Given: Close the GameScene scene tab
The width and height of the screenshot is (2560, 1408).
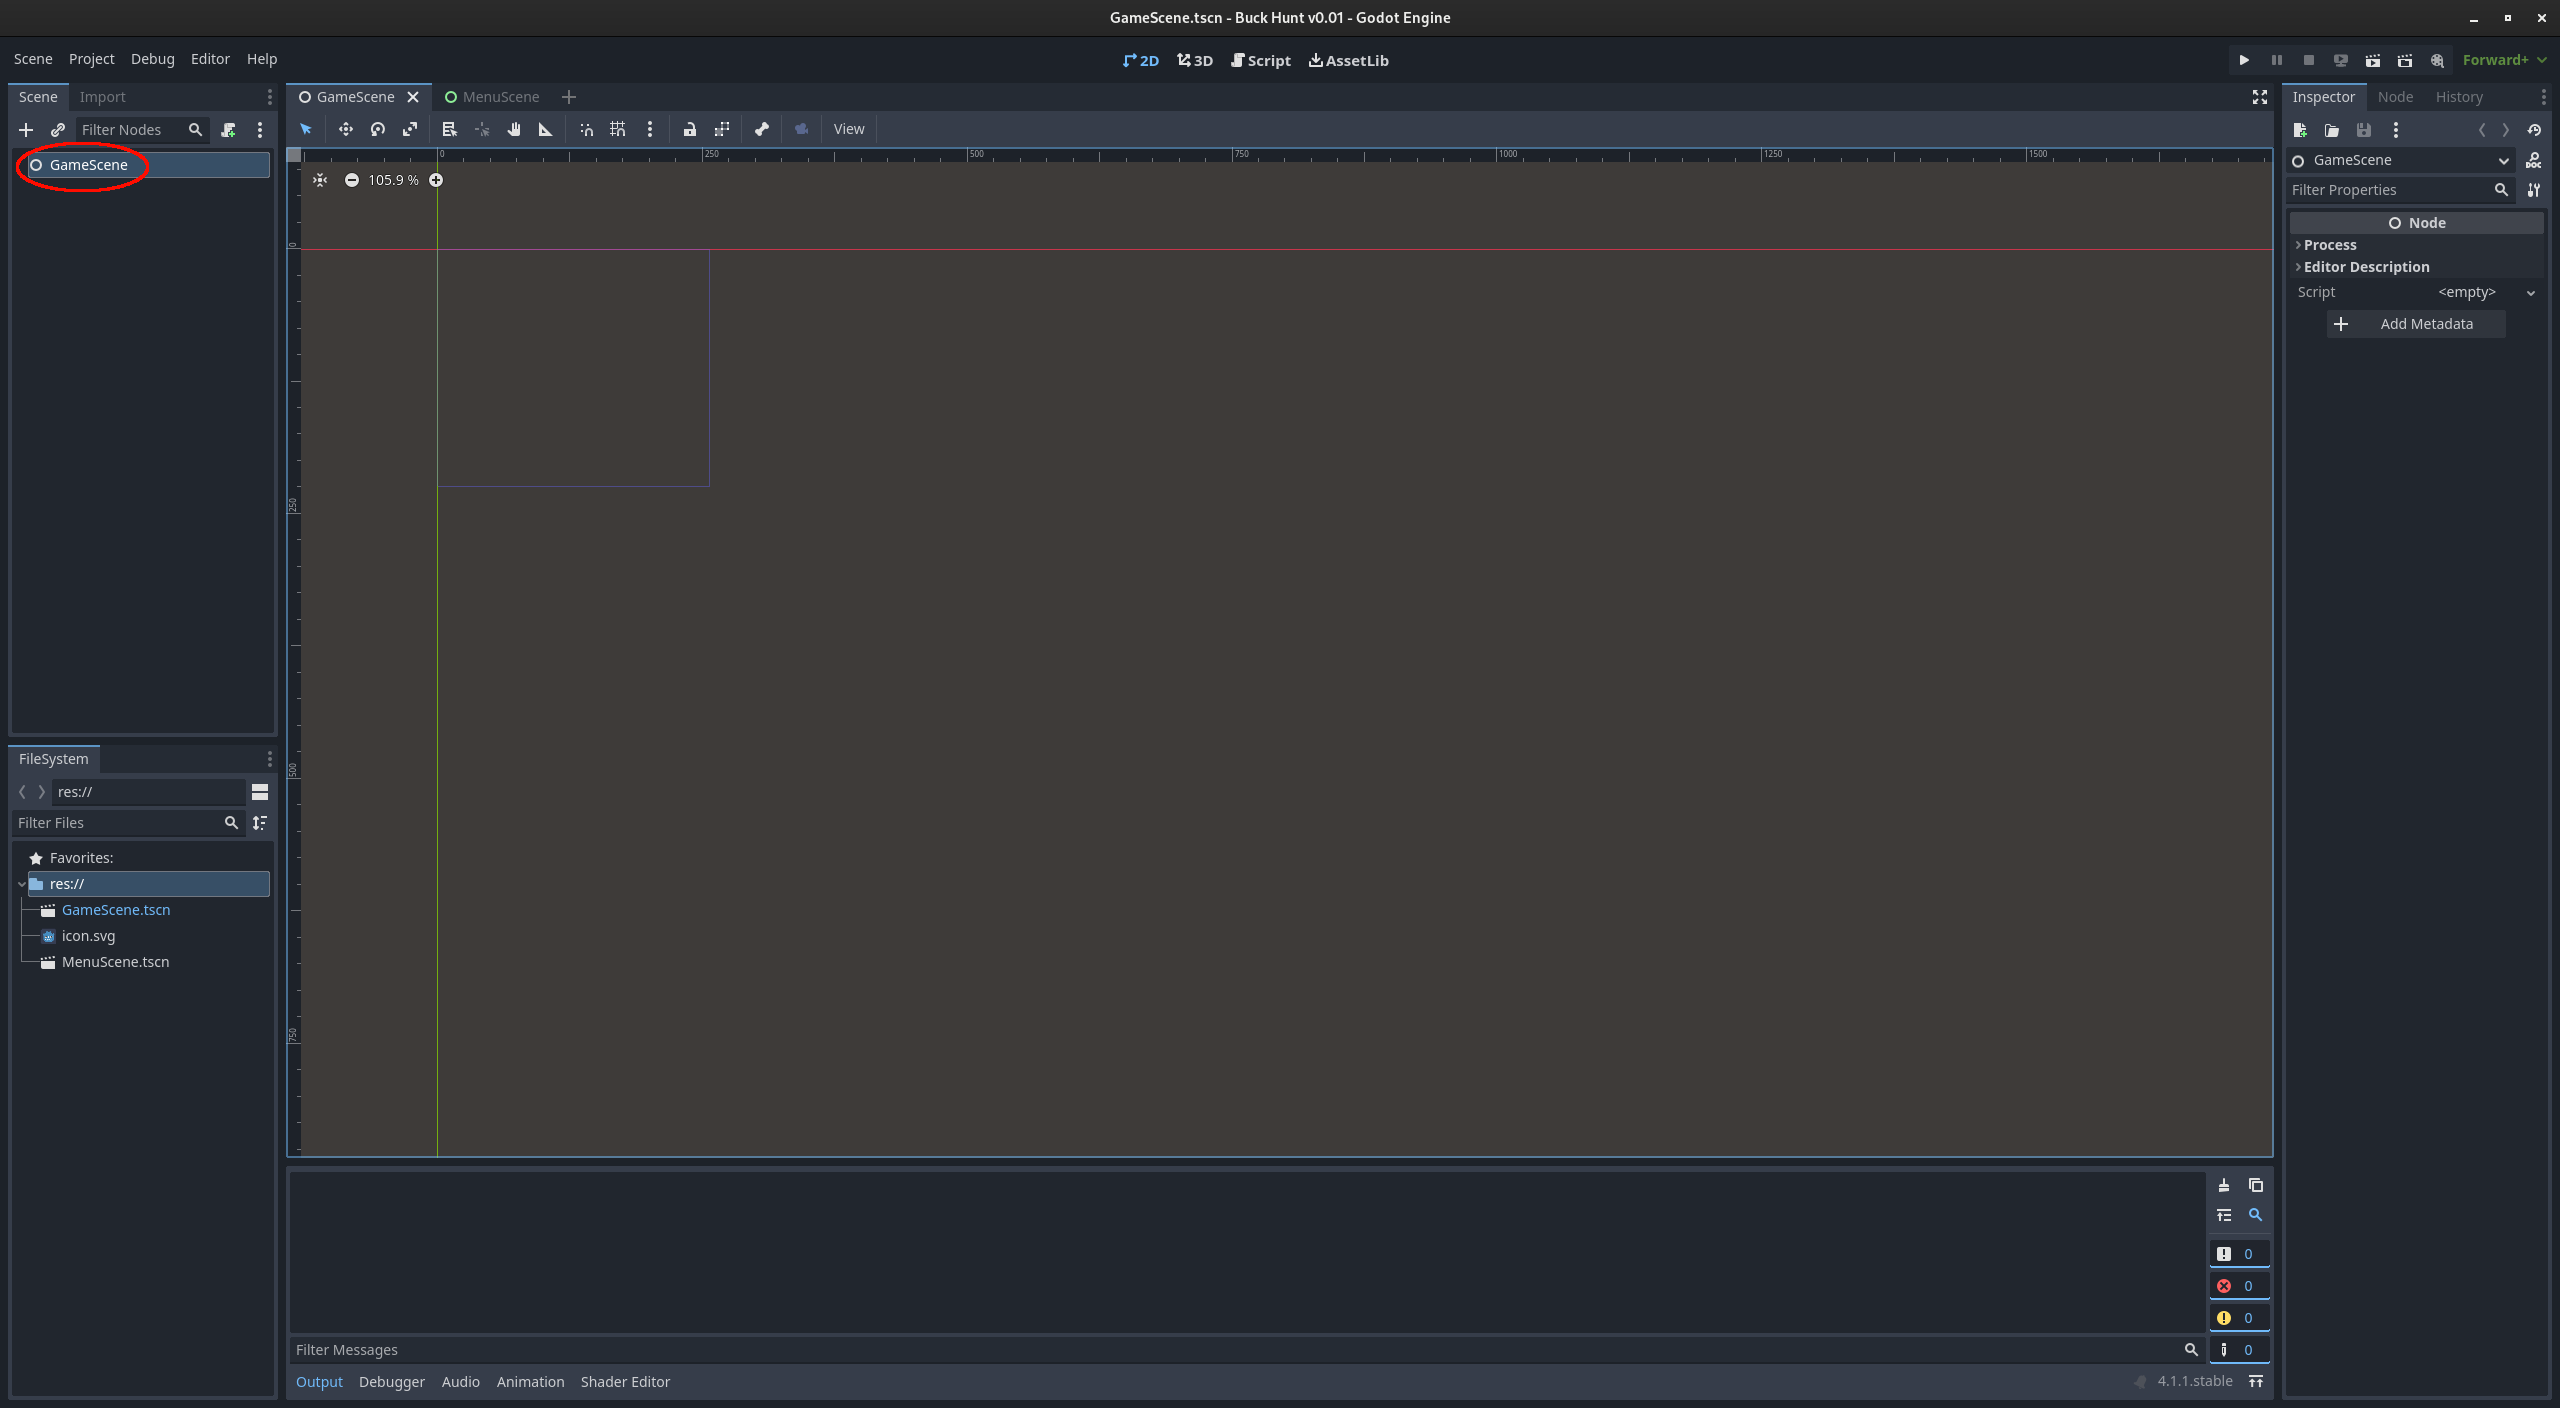Looking at the screenshot, I should pos(413,97).
